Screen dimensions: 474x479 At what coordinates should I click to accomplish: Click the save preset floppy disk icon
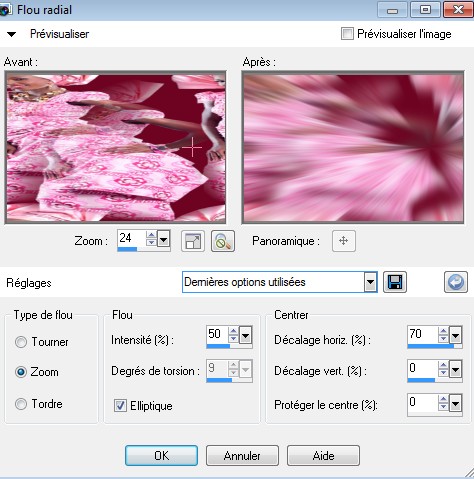(395, 282)
